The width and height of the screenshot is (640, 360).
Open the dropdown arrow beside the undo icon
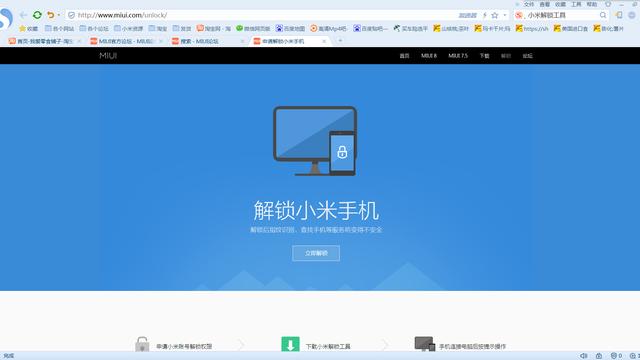58,15
